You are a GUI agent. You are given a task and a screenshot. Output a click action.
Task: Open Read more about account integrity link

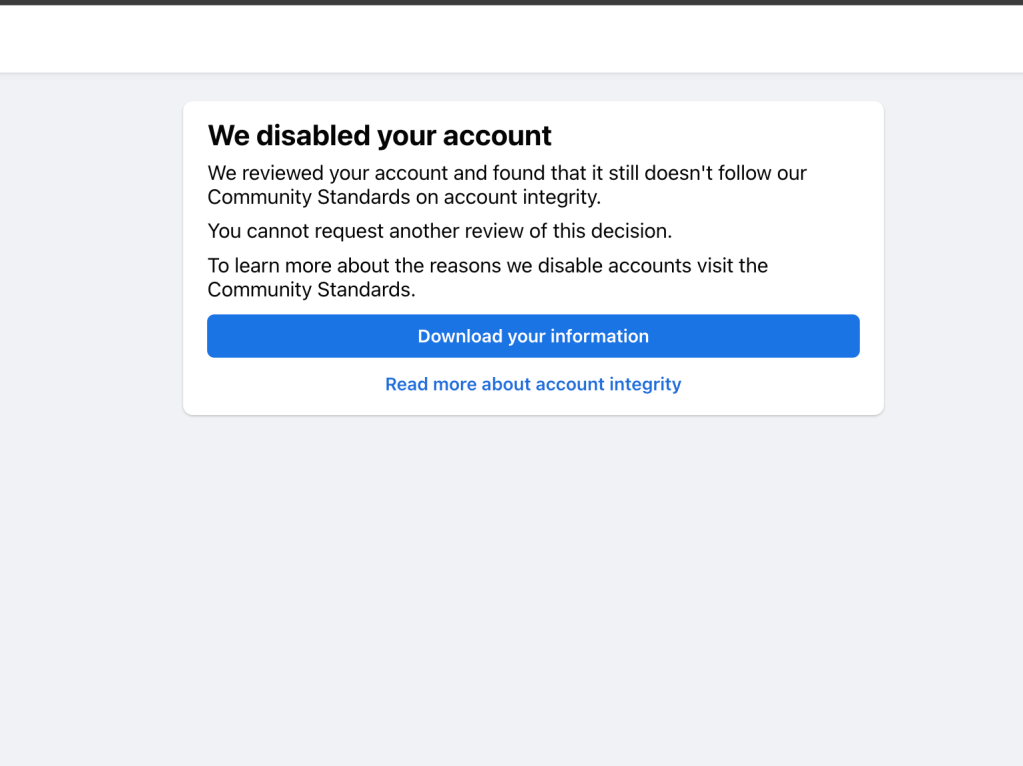pyautogui.click(x=533, y=384)
